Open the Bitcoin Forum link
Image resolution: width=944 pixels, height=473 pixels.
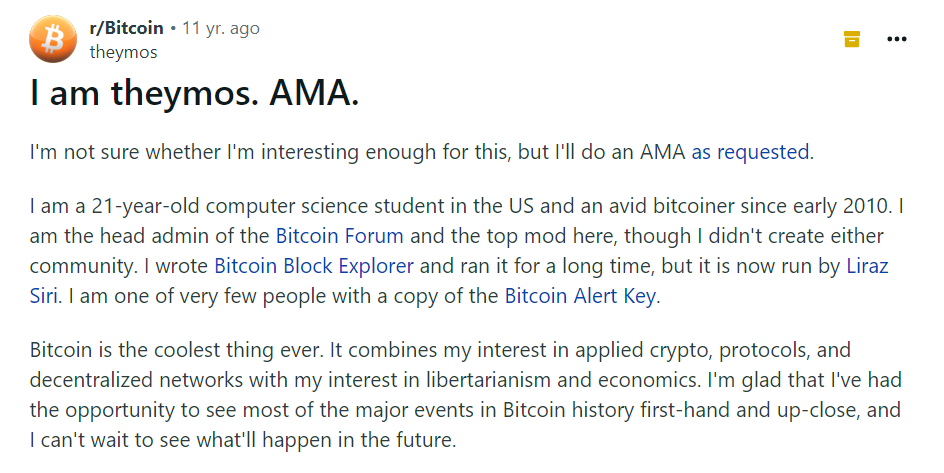click(340, 235)
